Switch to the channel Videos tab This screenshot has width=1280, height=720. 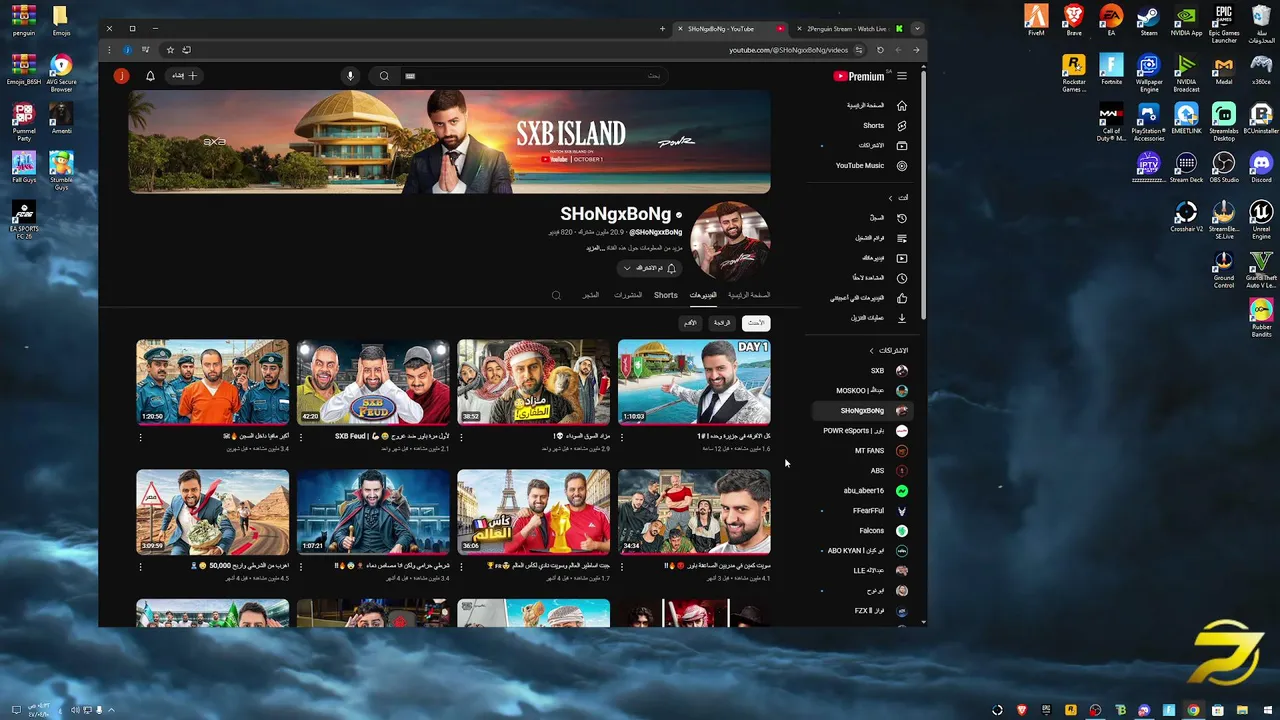point(703,295)
